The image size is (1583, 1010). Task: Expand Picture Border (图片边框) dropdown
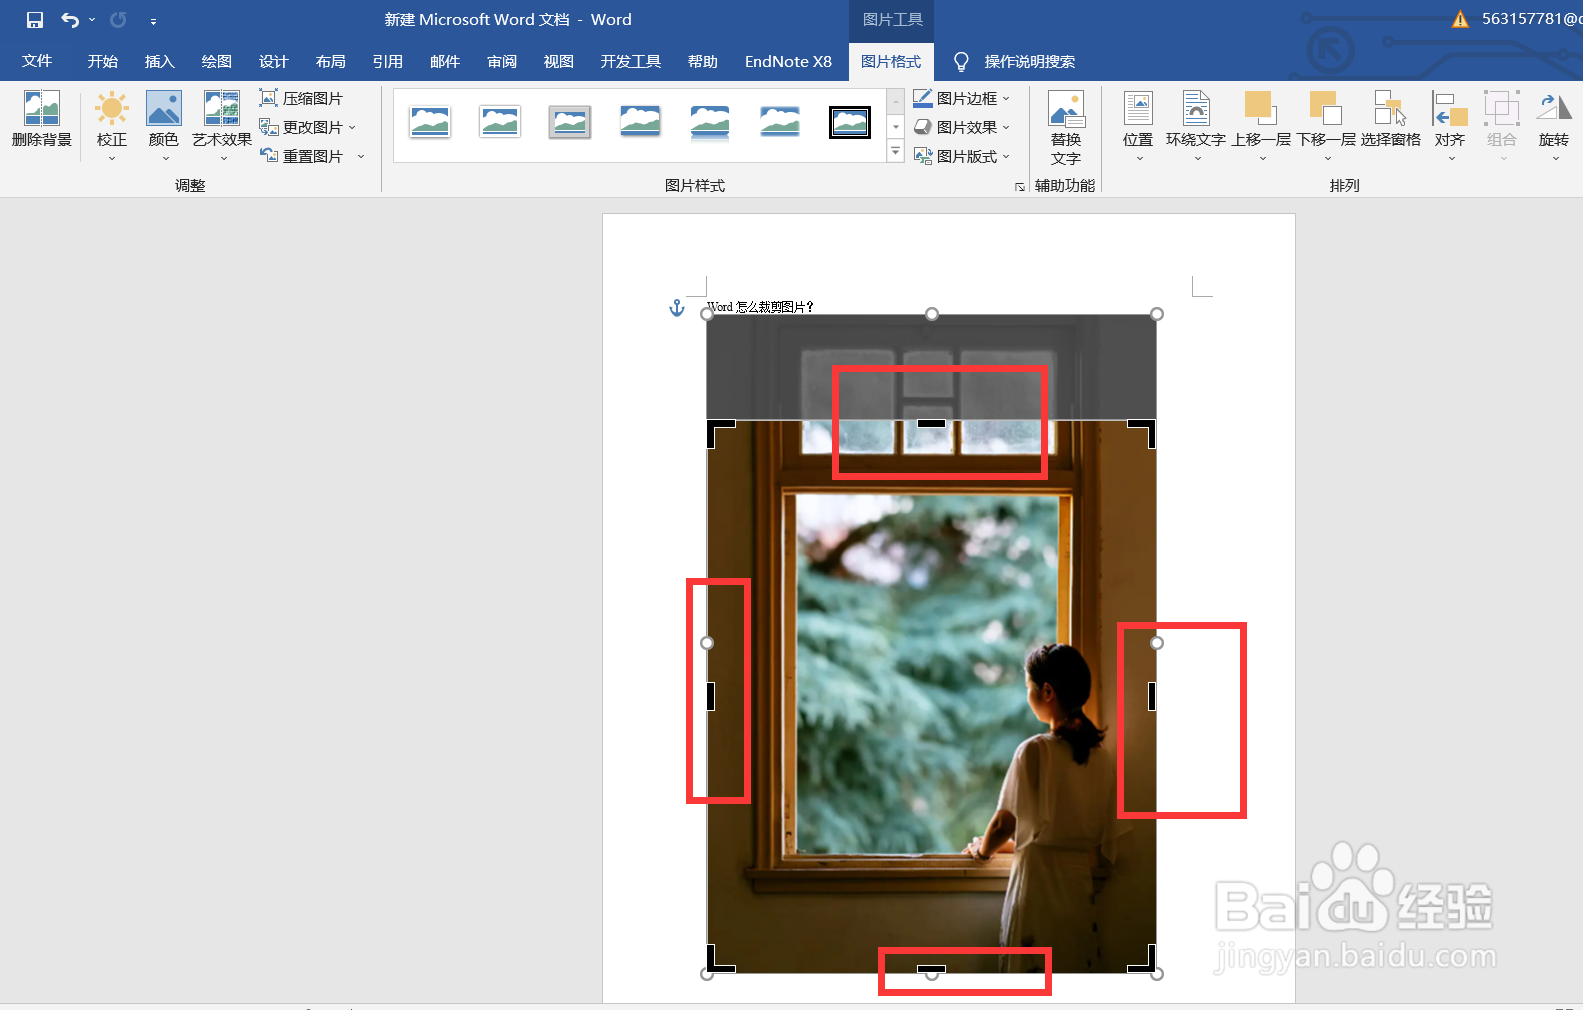(1006, 98)
